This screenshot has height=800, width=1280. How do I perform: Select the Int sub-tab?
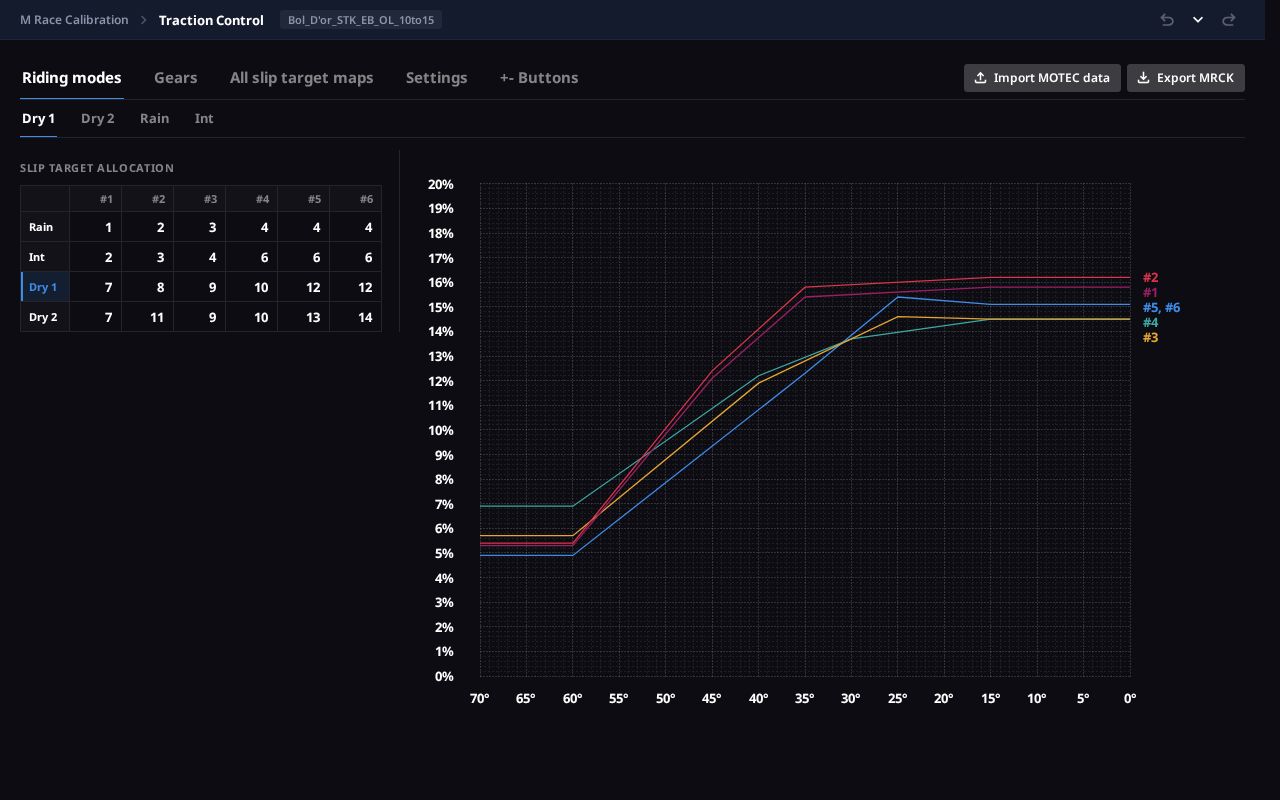204,119
